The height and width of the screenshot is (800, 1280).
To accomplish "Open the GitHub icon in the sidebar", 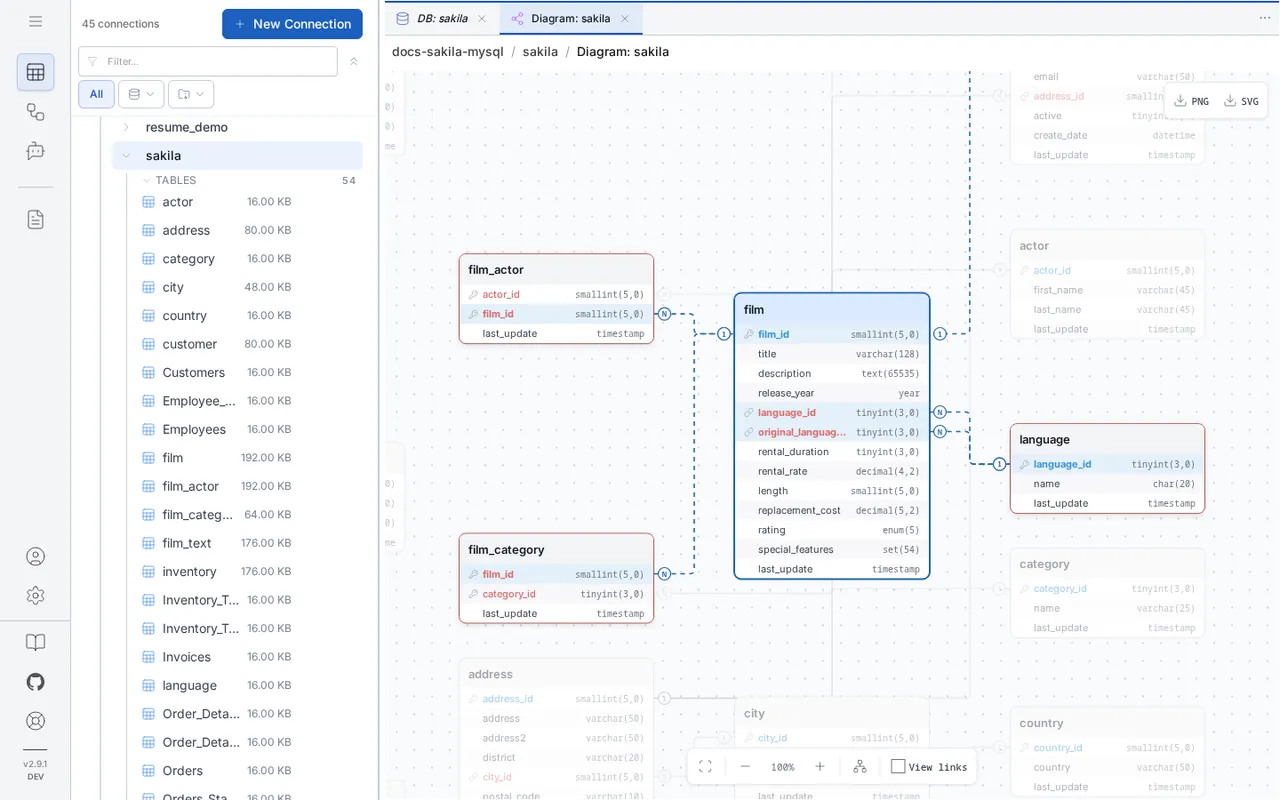I will pyautogui.click(x=35, y=682).
